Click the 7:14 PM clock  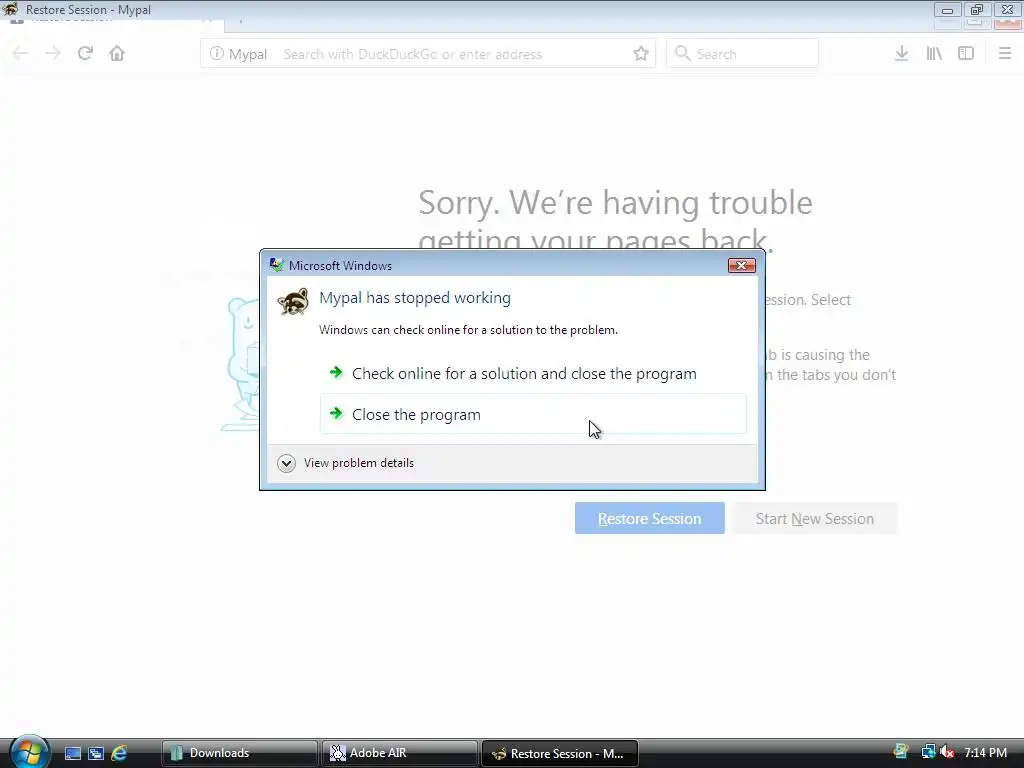pos(985,753)
